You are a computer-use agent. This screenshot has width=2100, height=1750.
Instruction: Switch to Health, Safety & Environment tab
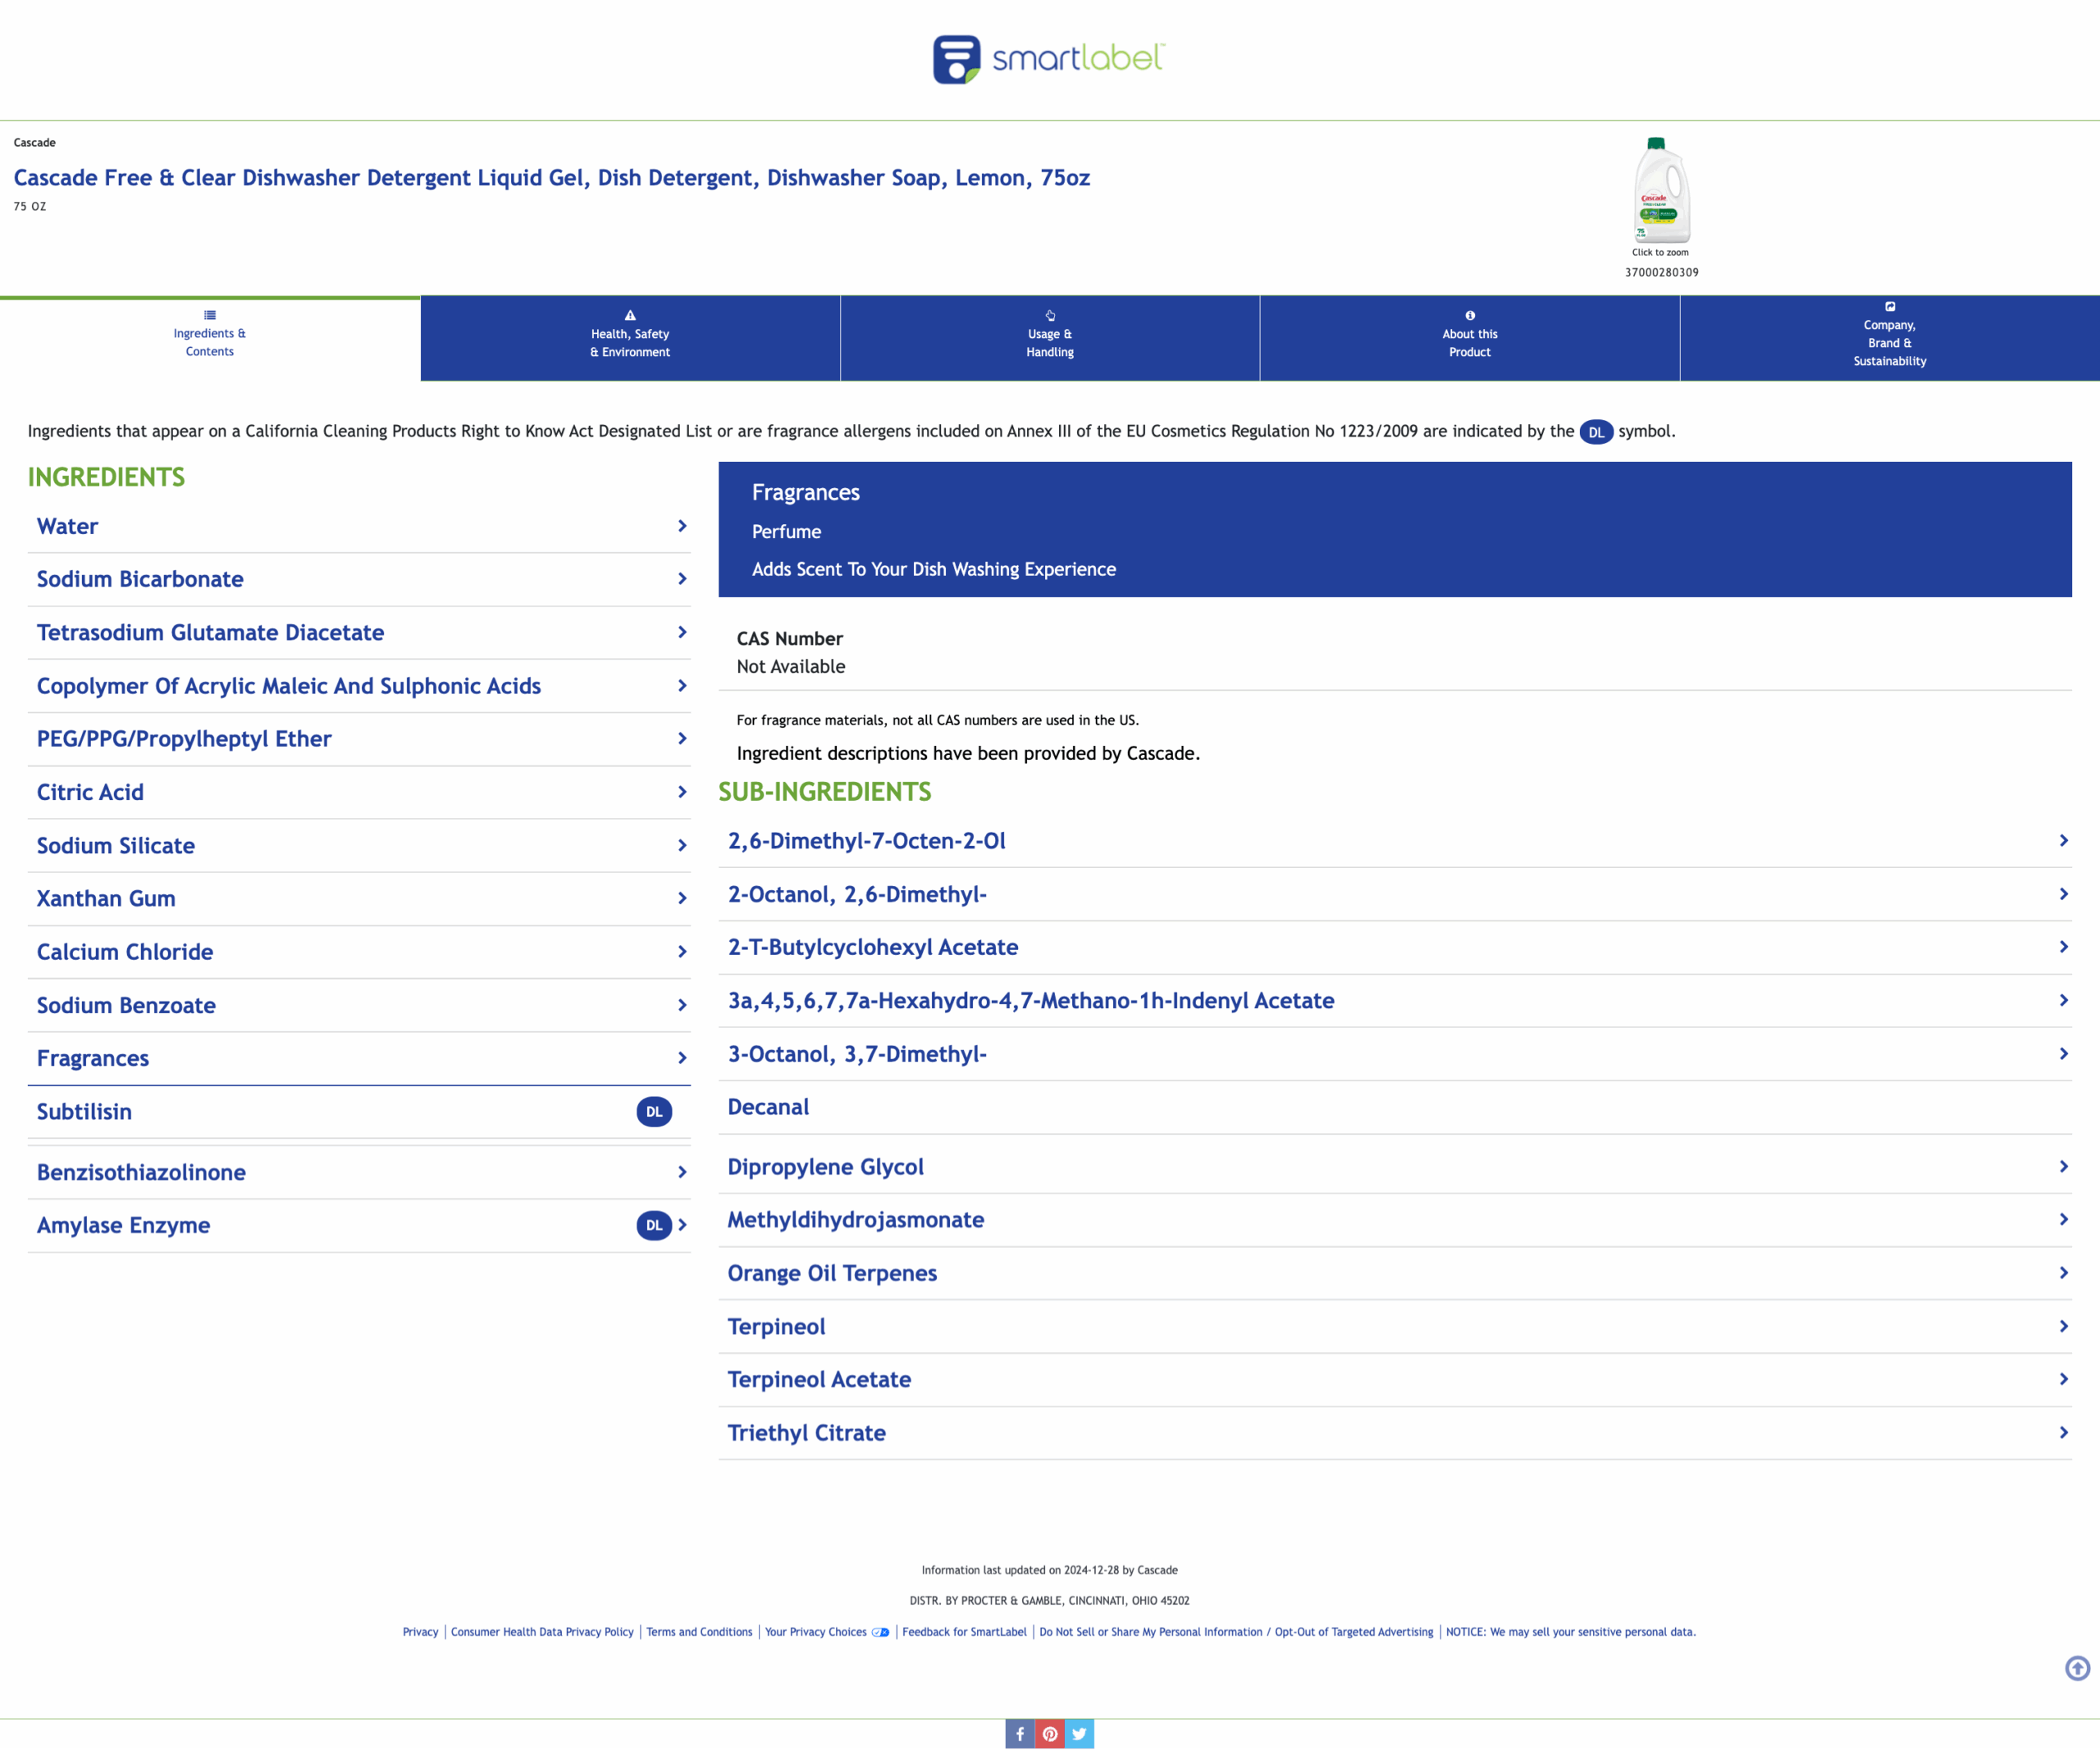630,338
